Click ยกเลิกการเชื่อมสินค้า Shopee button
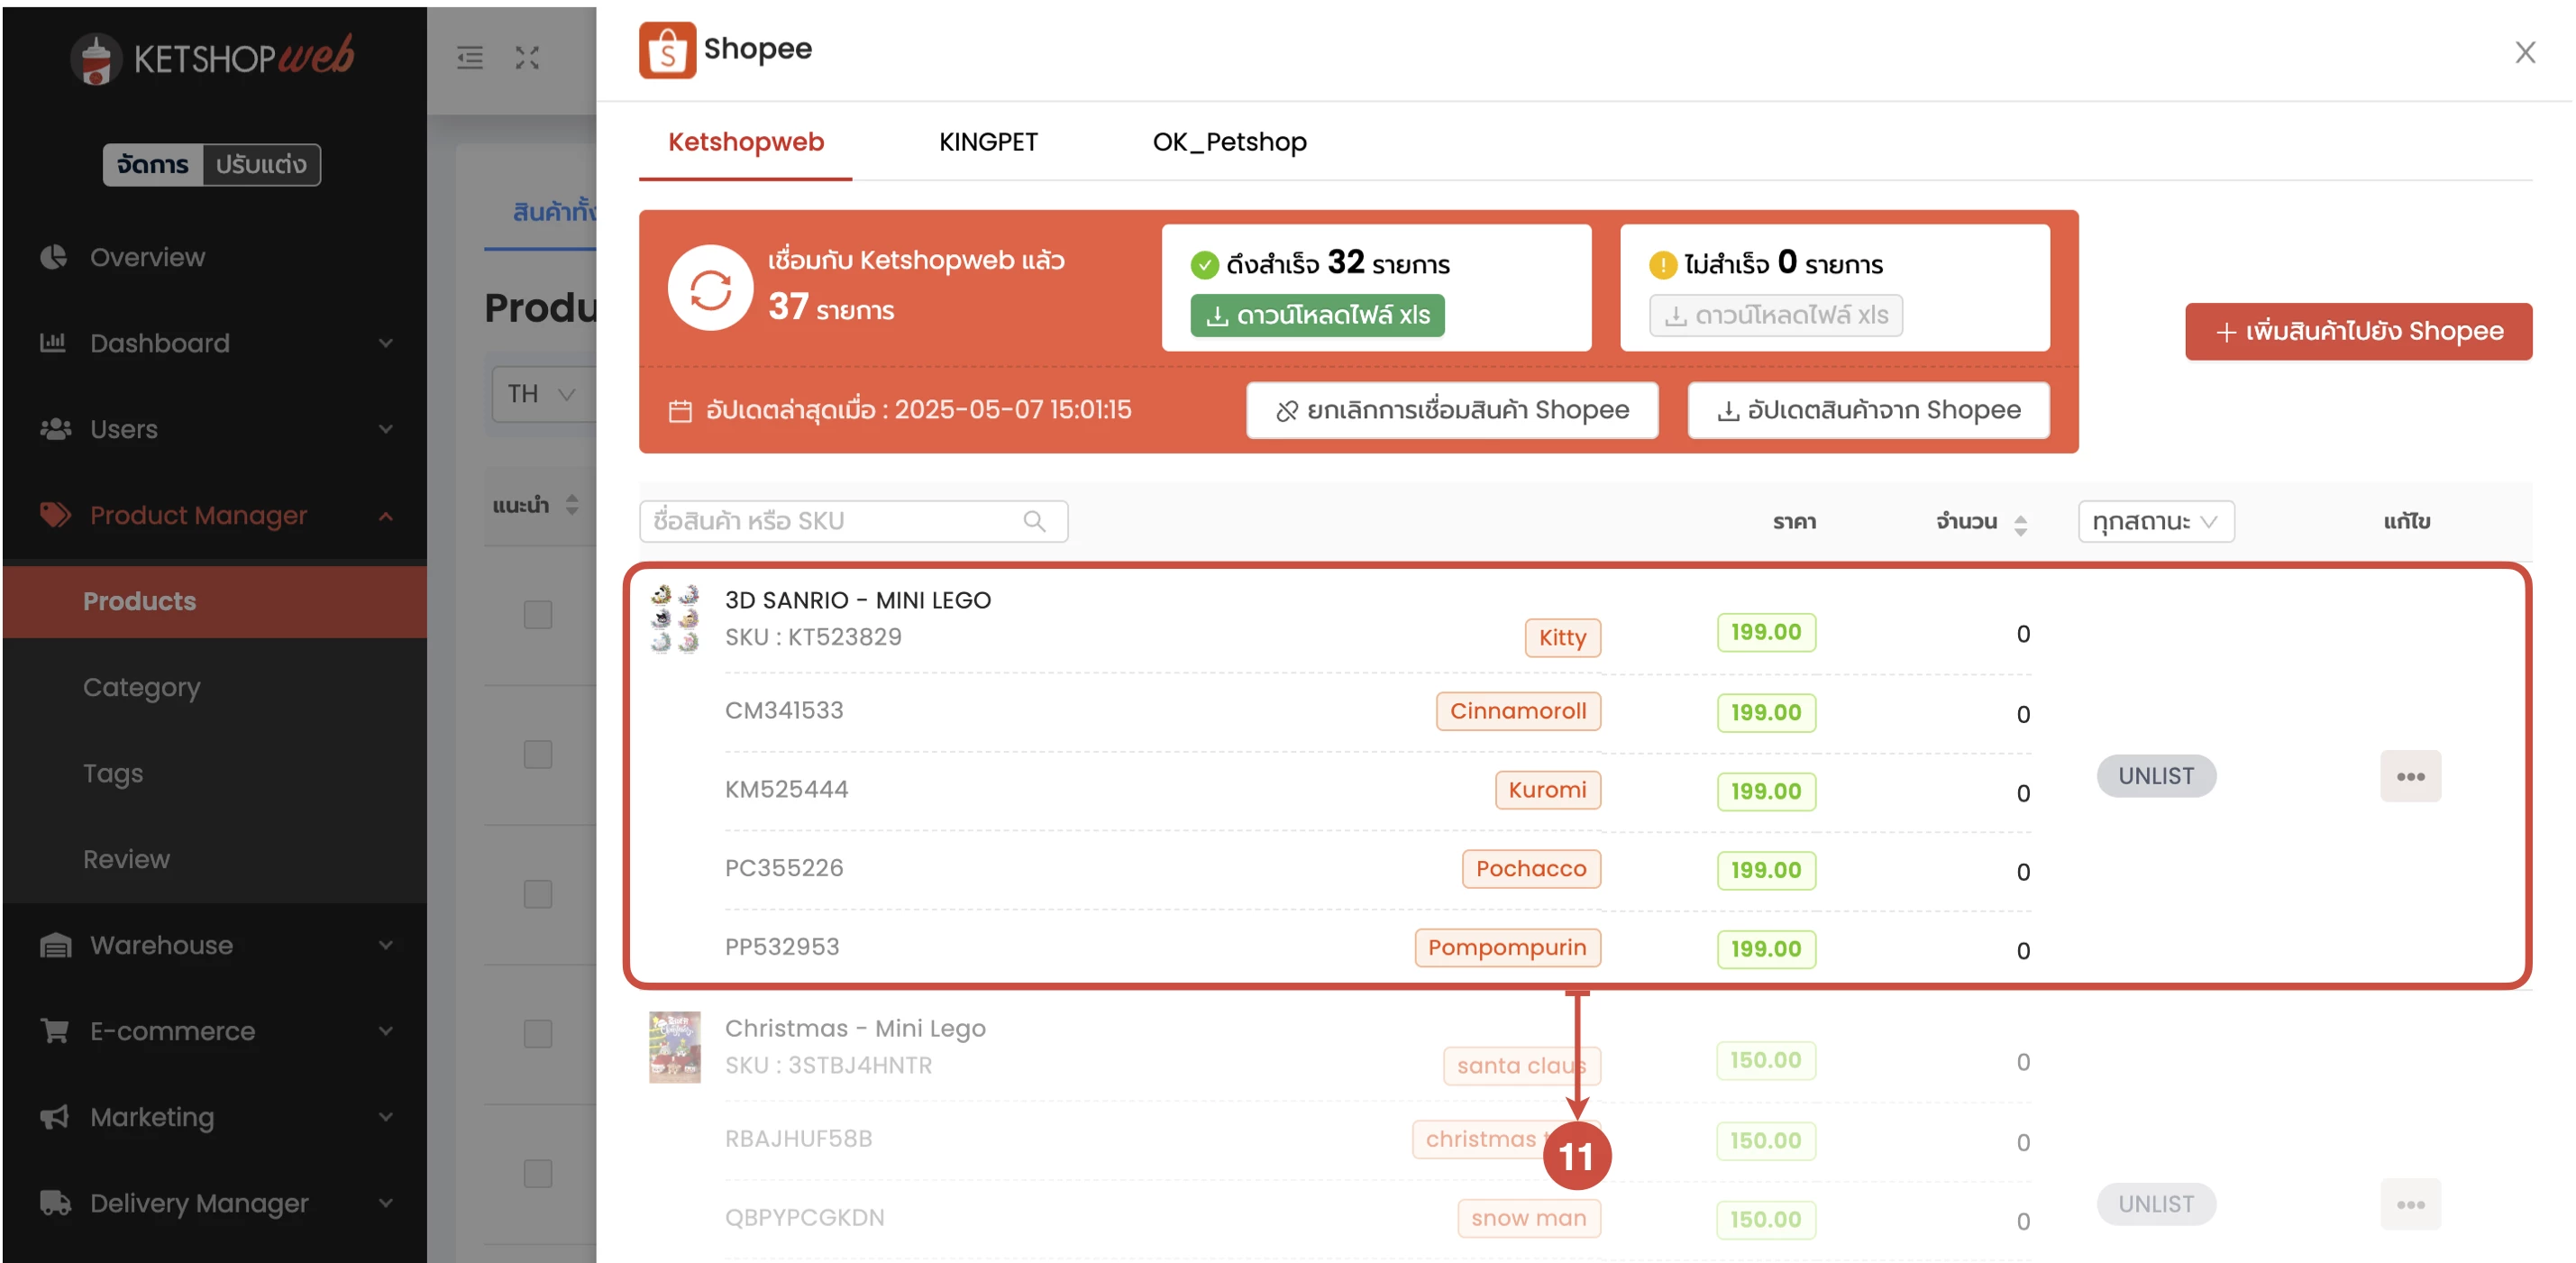 click(1451, 410)
